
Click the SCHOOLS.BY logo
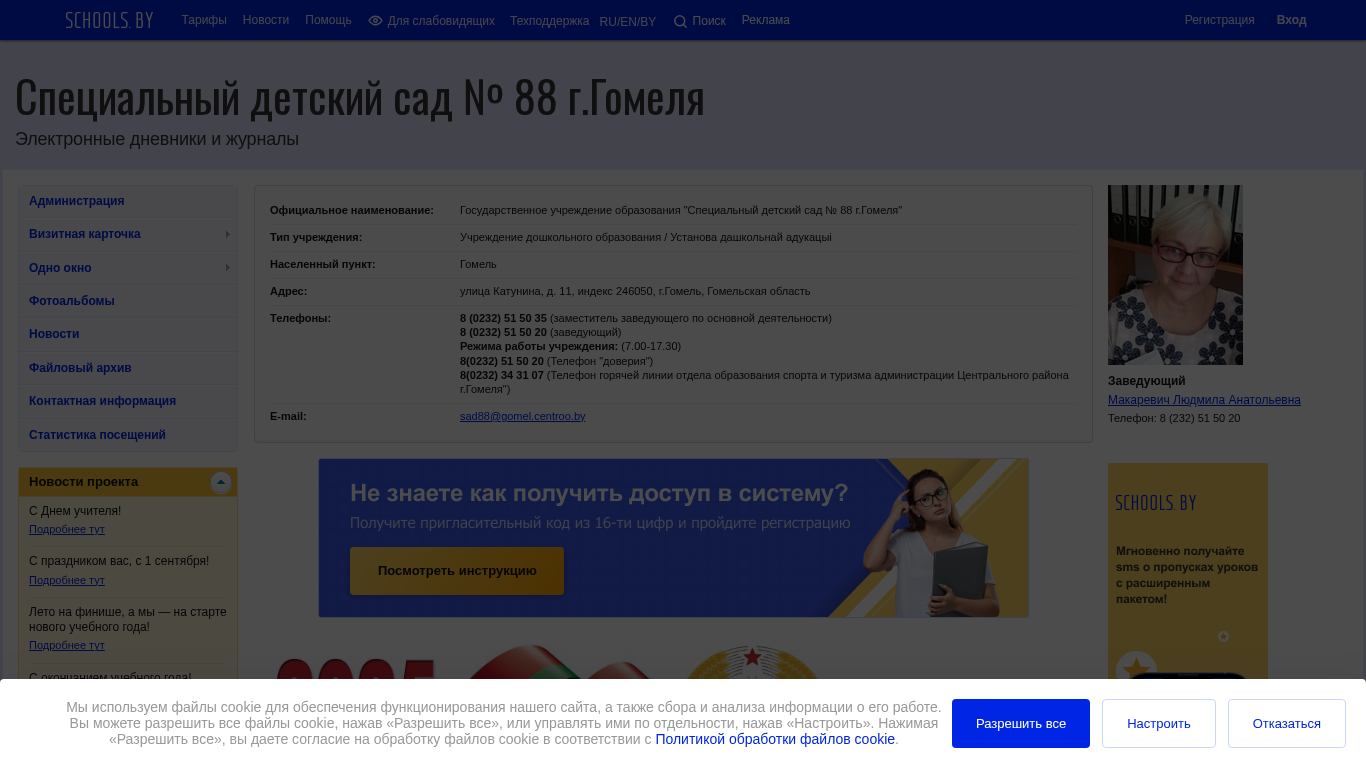click(109, 20)
